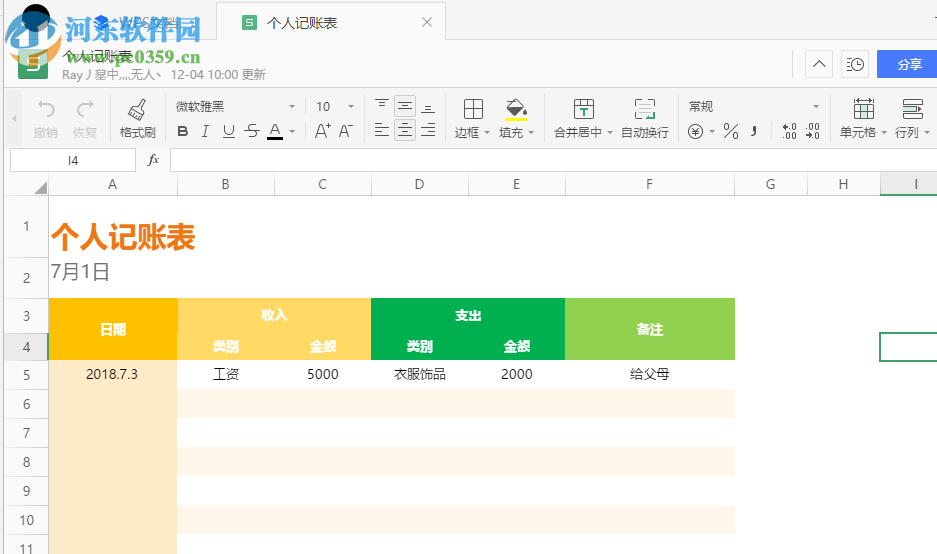Apply percent style format
This screenshot has height=554, width=937.
731,131
